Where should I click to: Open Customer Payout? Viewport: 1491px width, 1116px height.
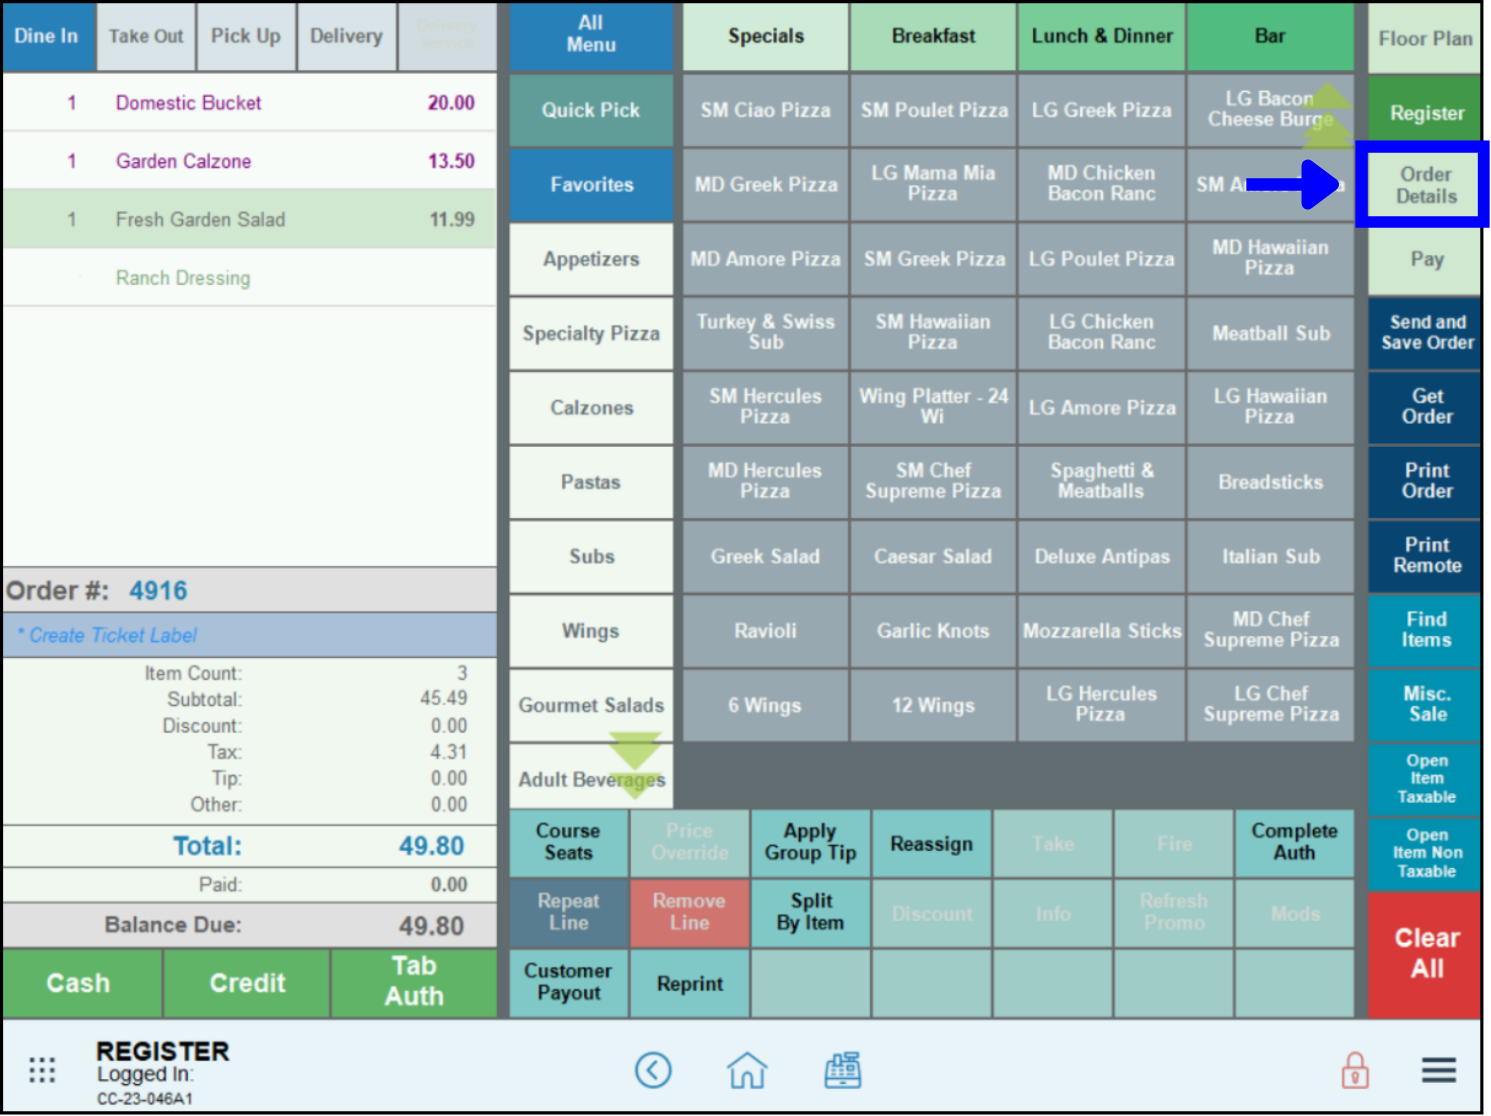(568, 983)
